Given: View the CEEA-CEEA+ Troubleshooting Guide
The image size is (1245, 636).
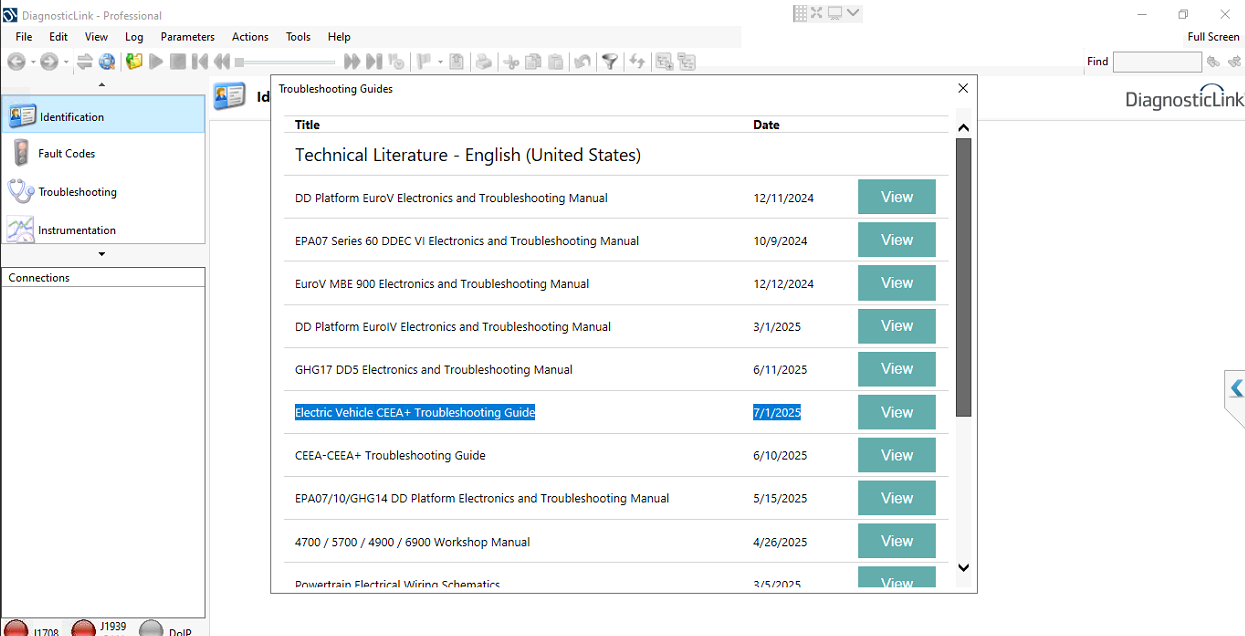Looking at the screenshot, I should click(x=896, y=455).
